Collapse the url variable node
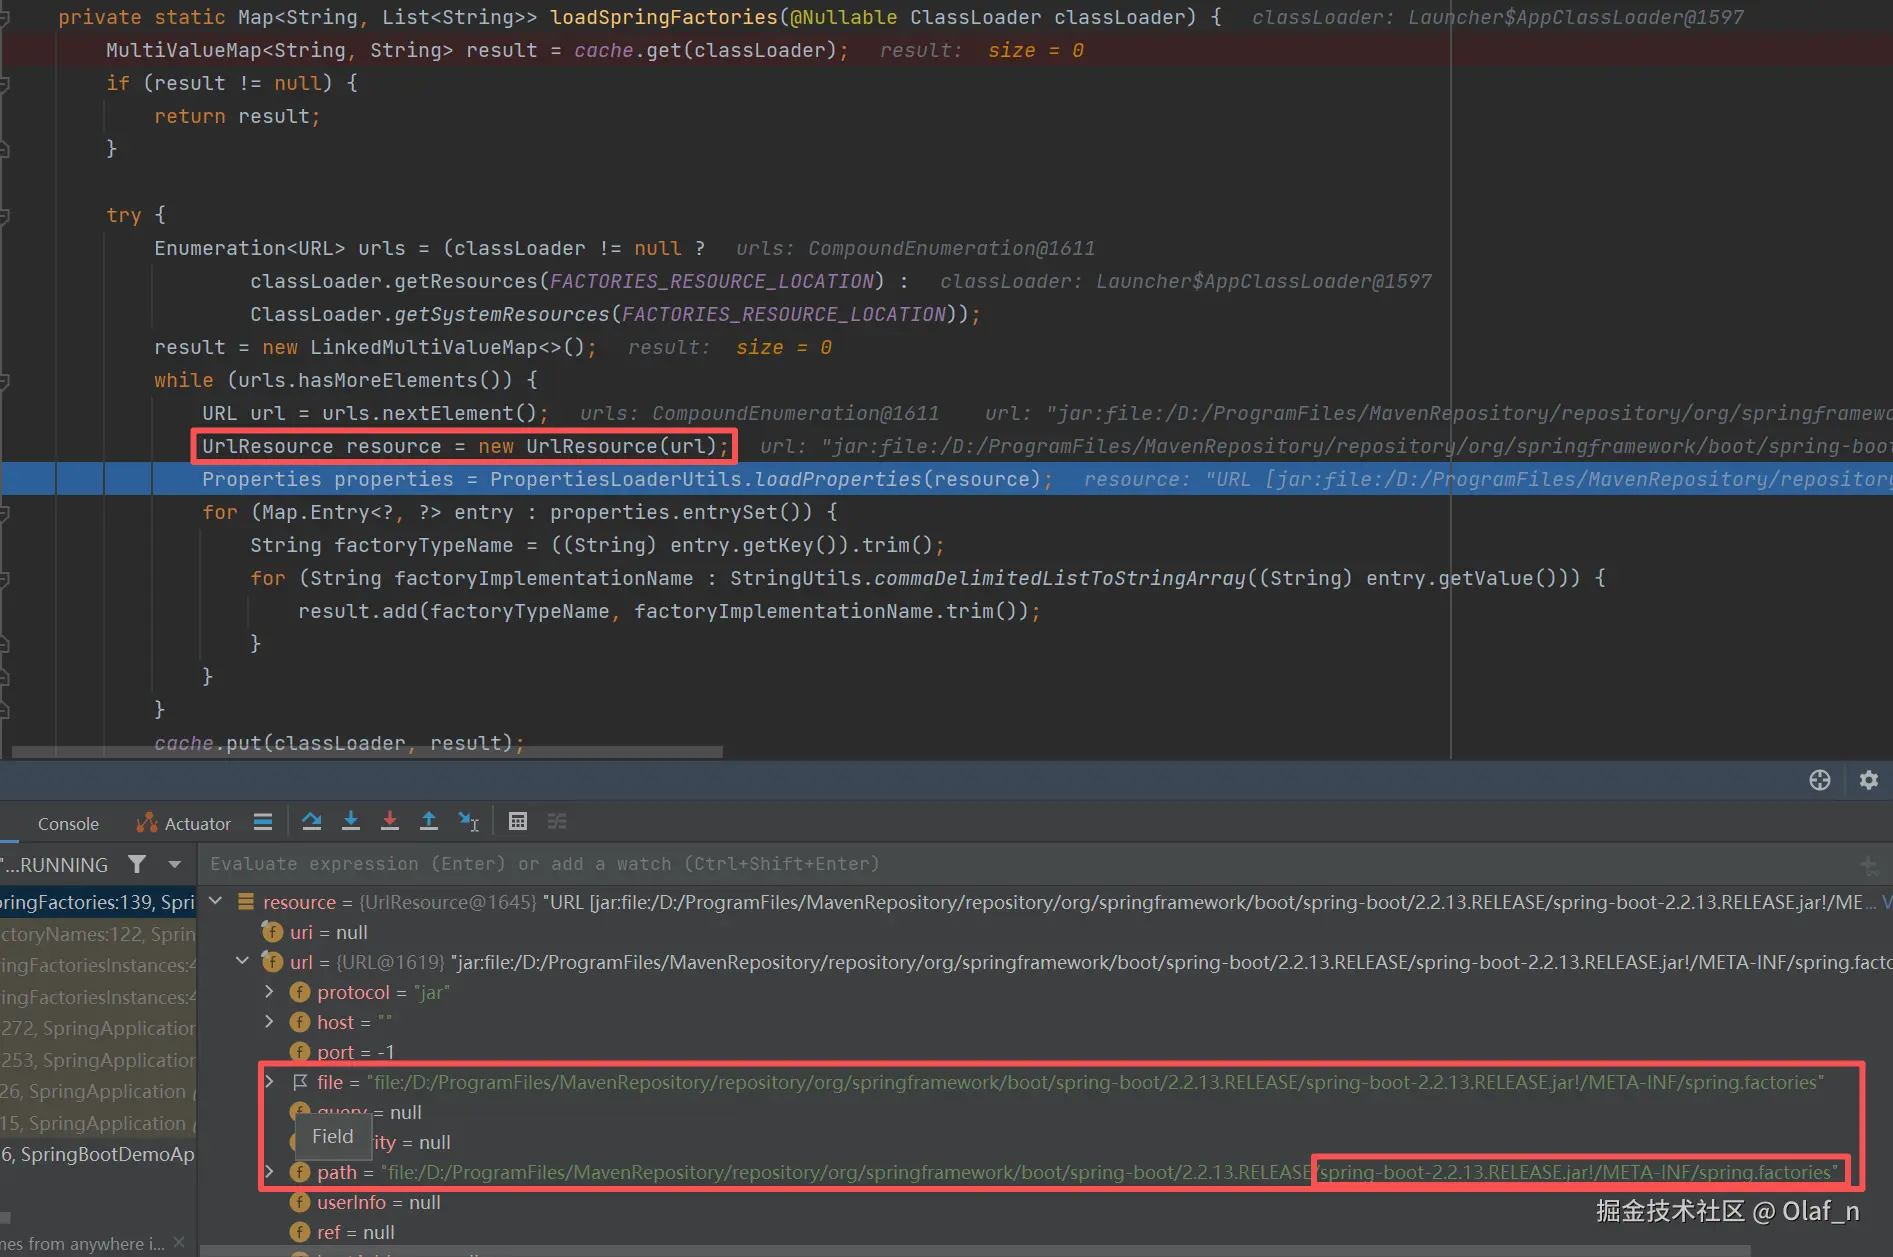 242,961
